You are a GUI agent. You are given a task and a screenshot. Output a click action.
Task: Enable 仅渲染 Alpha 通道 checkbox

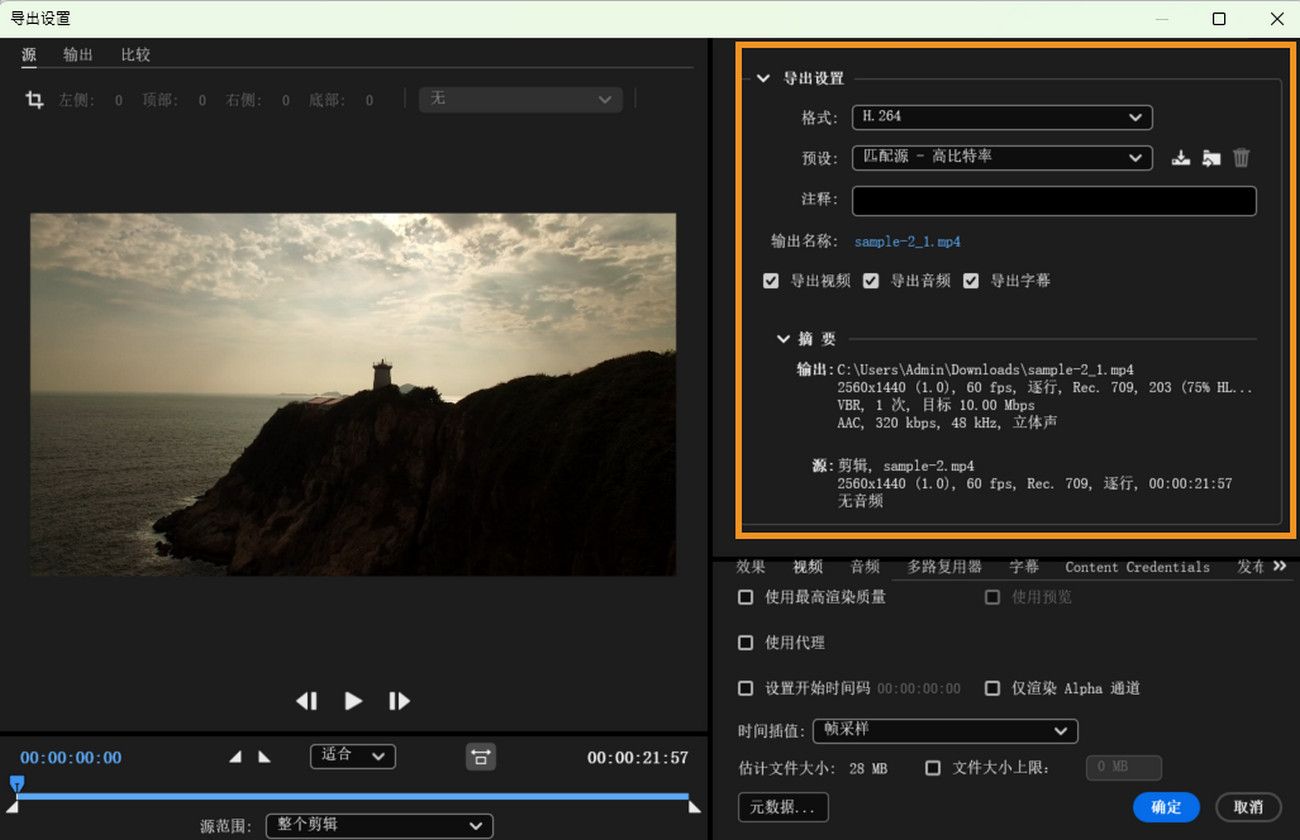pos(993,688)
